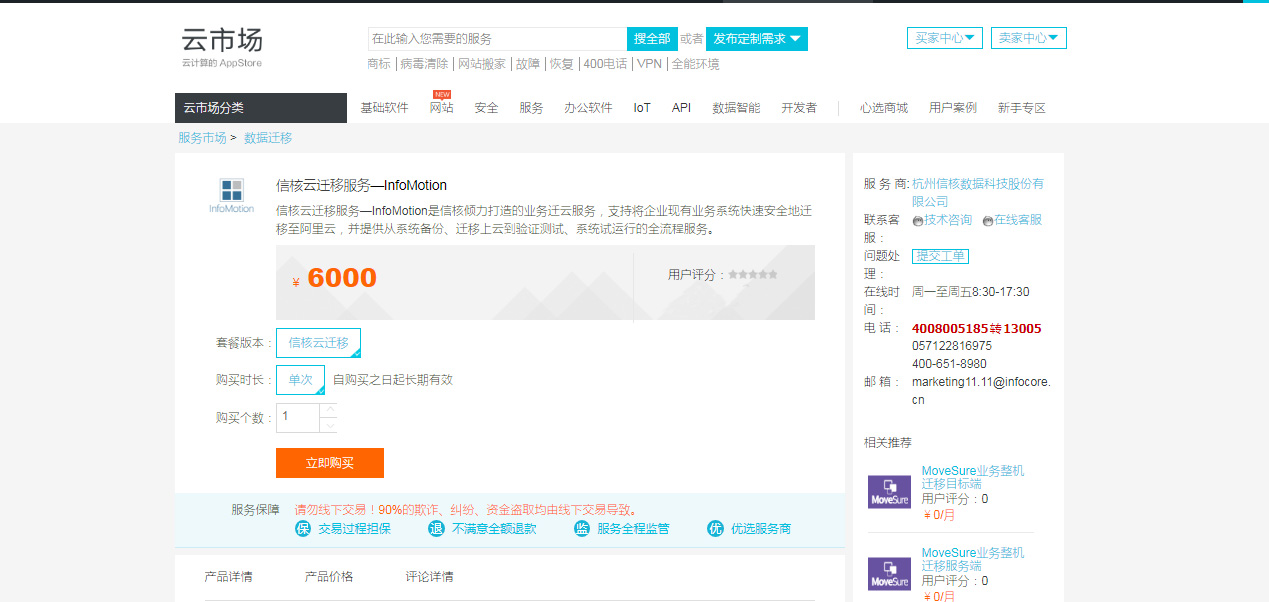1269x602 pixels.
Task: Switch to the 产品价格 tab
Action: [x=329, y=577]
